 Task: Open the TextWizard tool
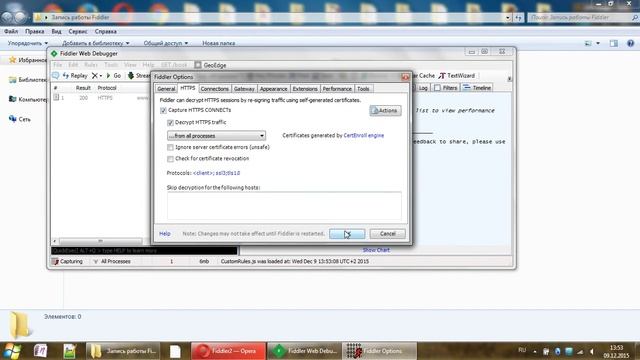[457, 76]
